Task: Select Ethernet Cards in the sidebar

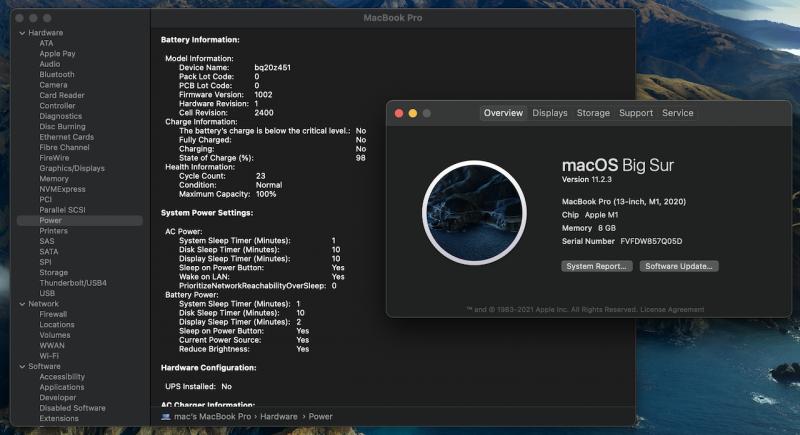Action: (66, 137)
